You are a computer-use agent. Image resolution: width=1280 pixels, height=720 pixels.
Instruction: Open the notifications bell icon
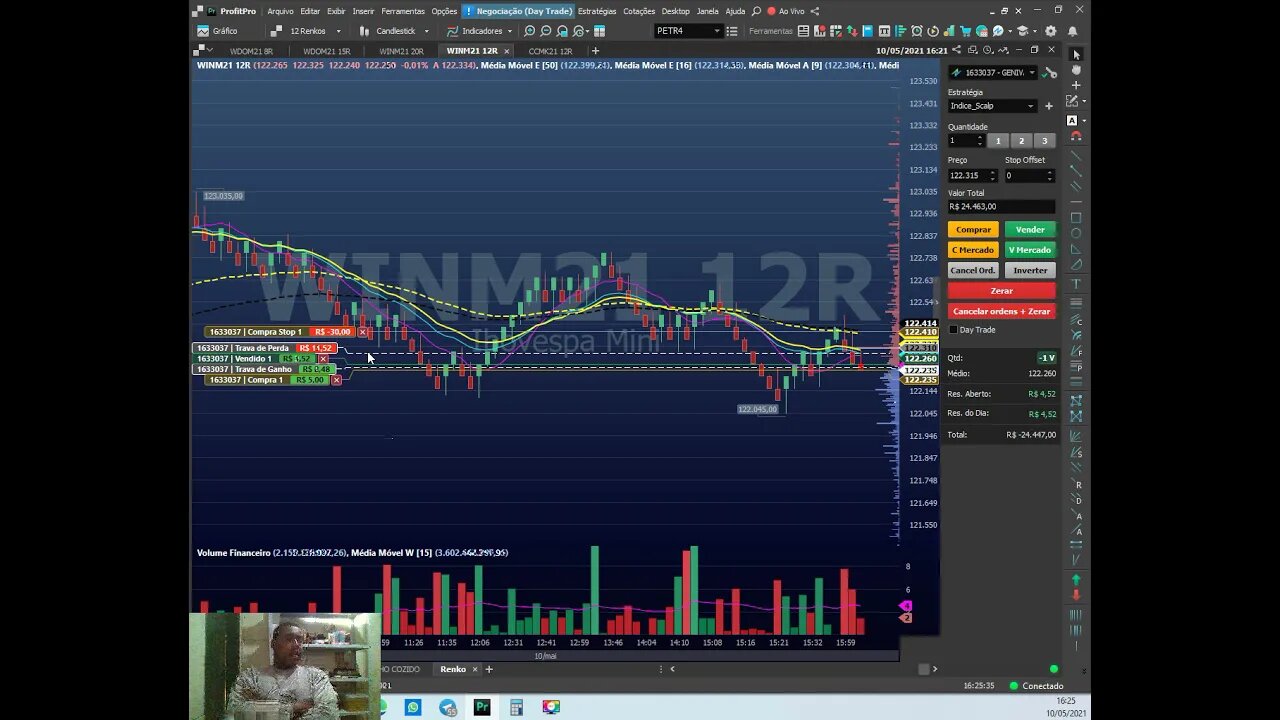click(1073, 31)
